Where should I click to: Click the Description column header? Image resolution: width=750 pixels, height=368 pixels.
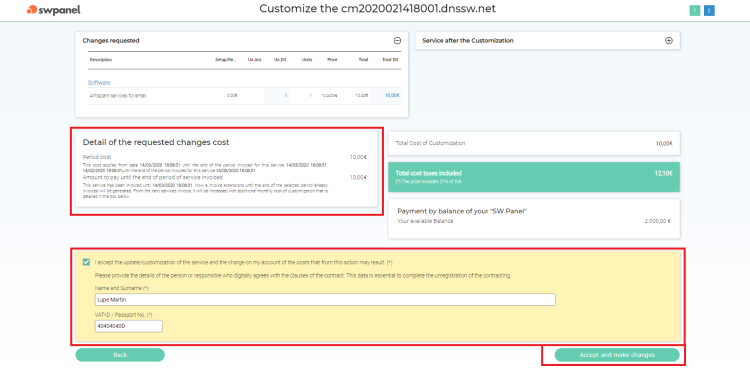101,60
